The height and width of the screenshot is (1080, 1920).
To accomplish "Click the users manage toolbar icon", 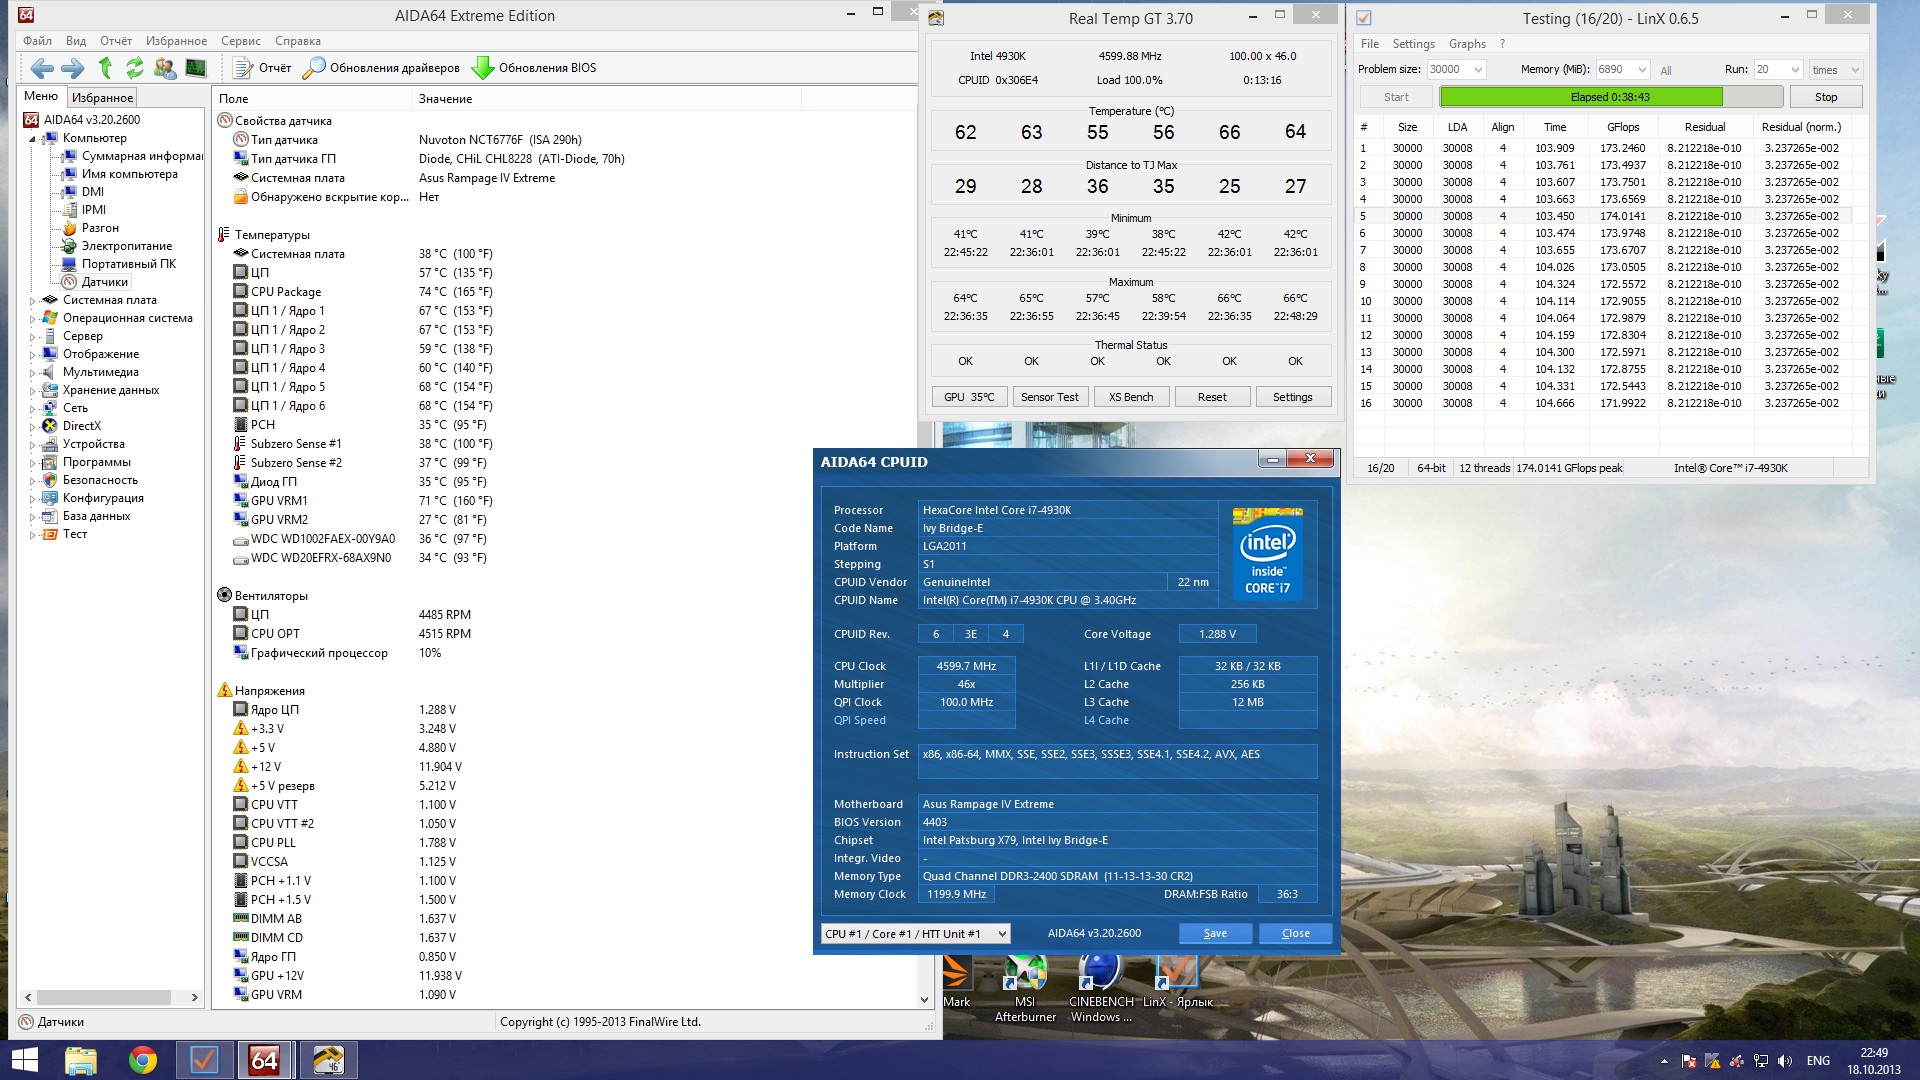I will point(165,68).
